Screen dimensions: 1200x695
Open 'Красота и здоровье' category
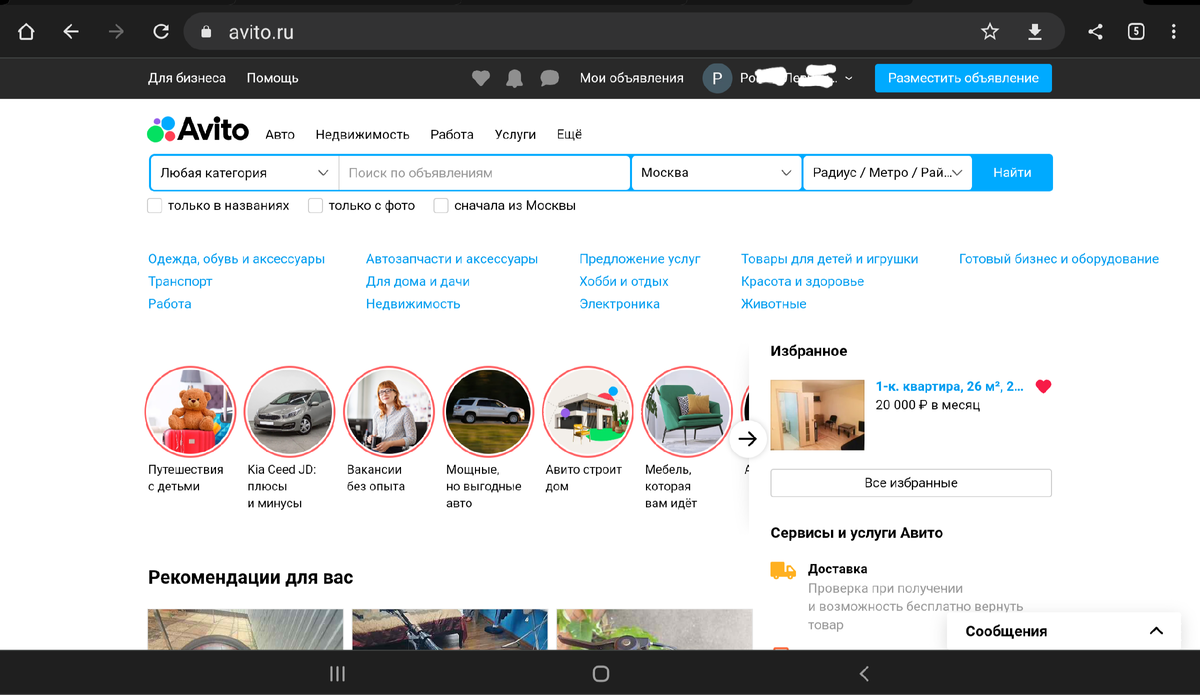[x=802, y=281]
